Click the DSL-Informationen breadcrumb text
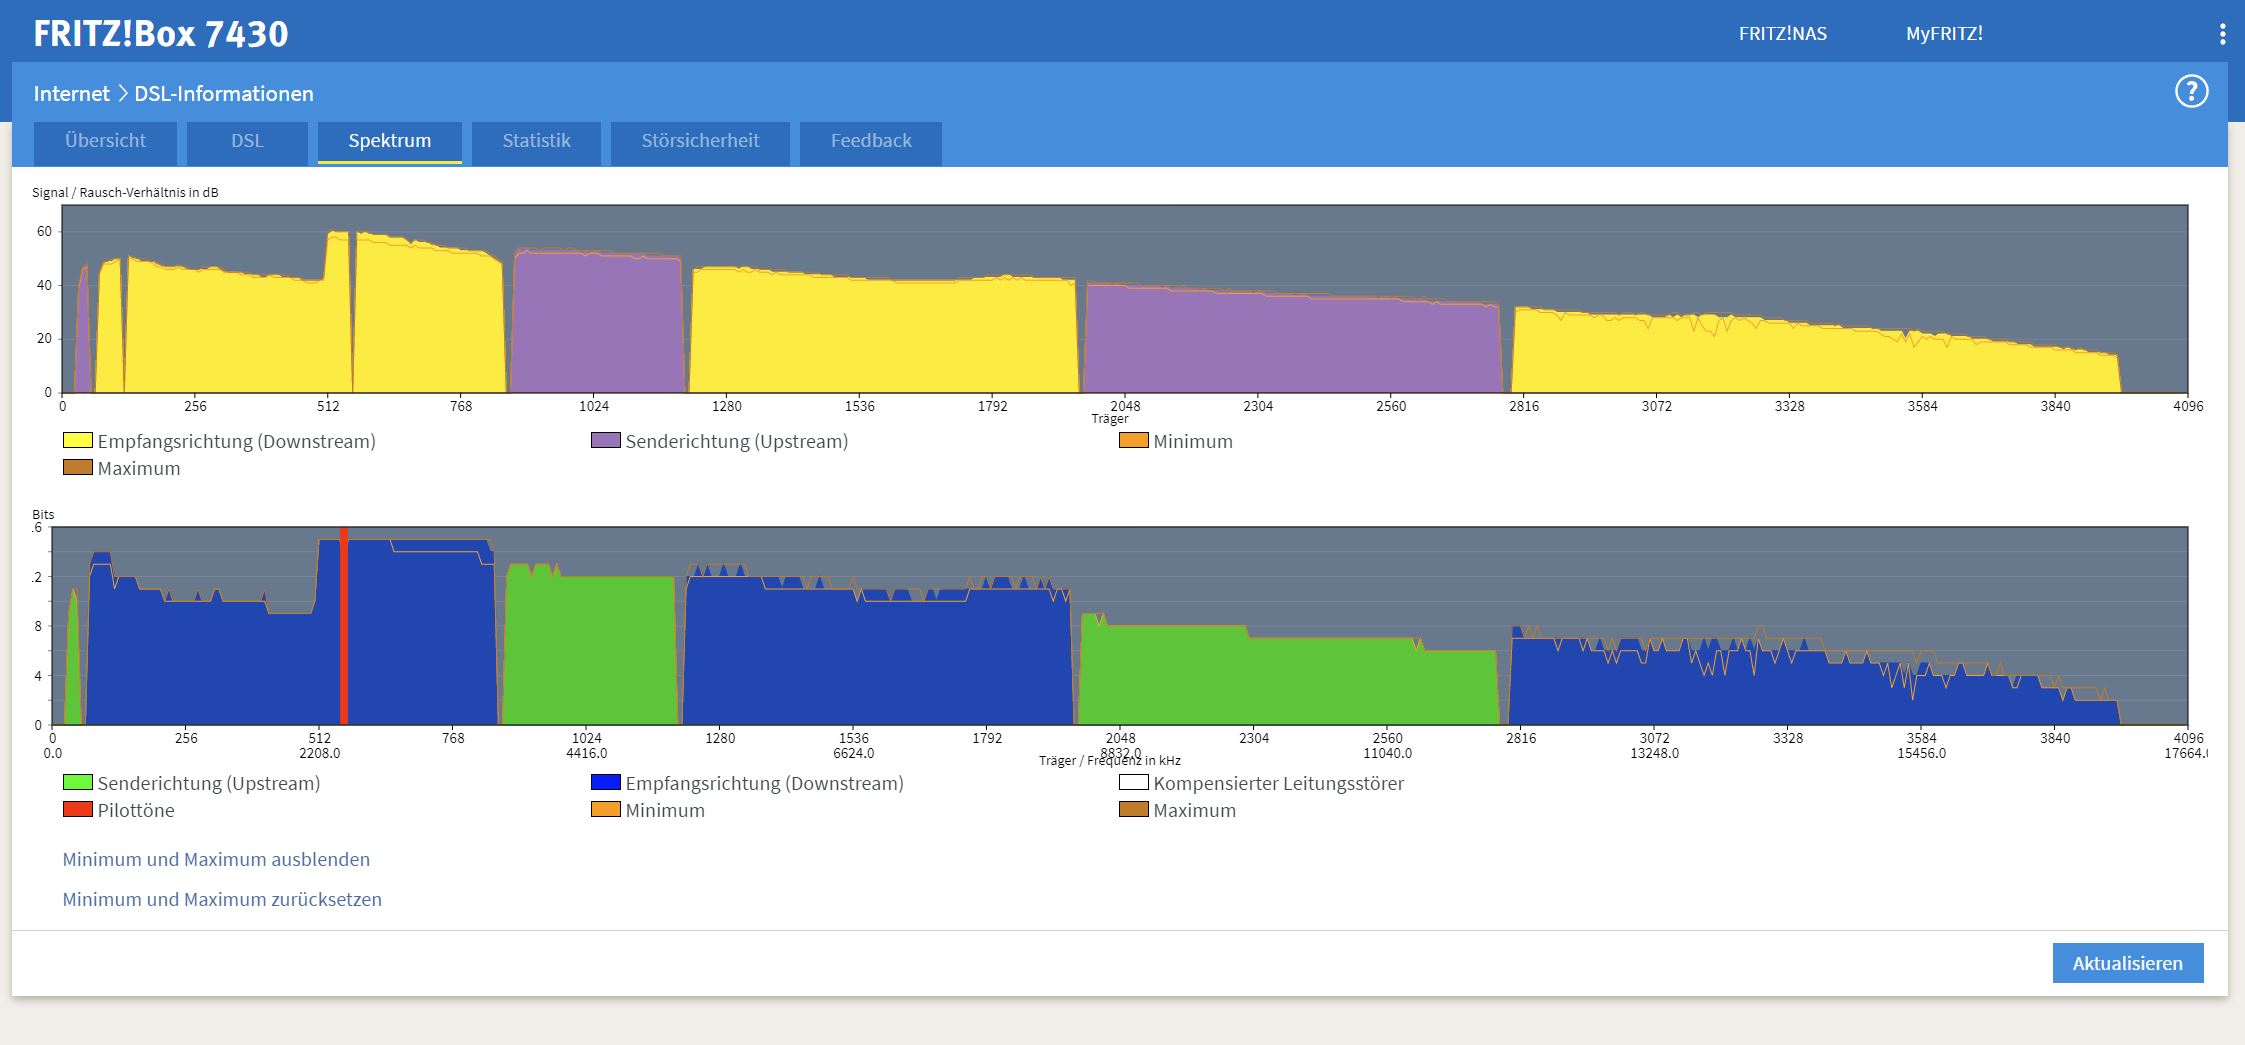This screenshot has width=2245, height=1045. (x=224, y=93)
